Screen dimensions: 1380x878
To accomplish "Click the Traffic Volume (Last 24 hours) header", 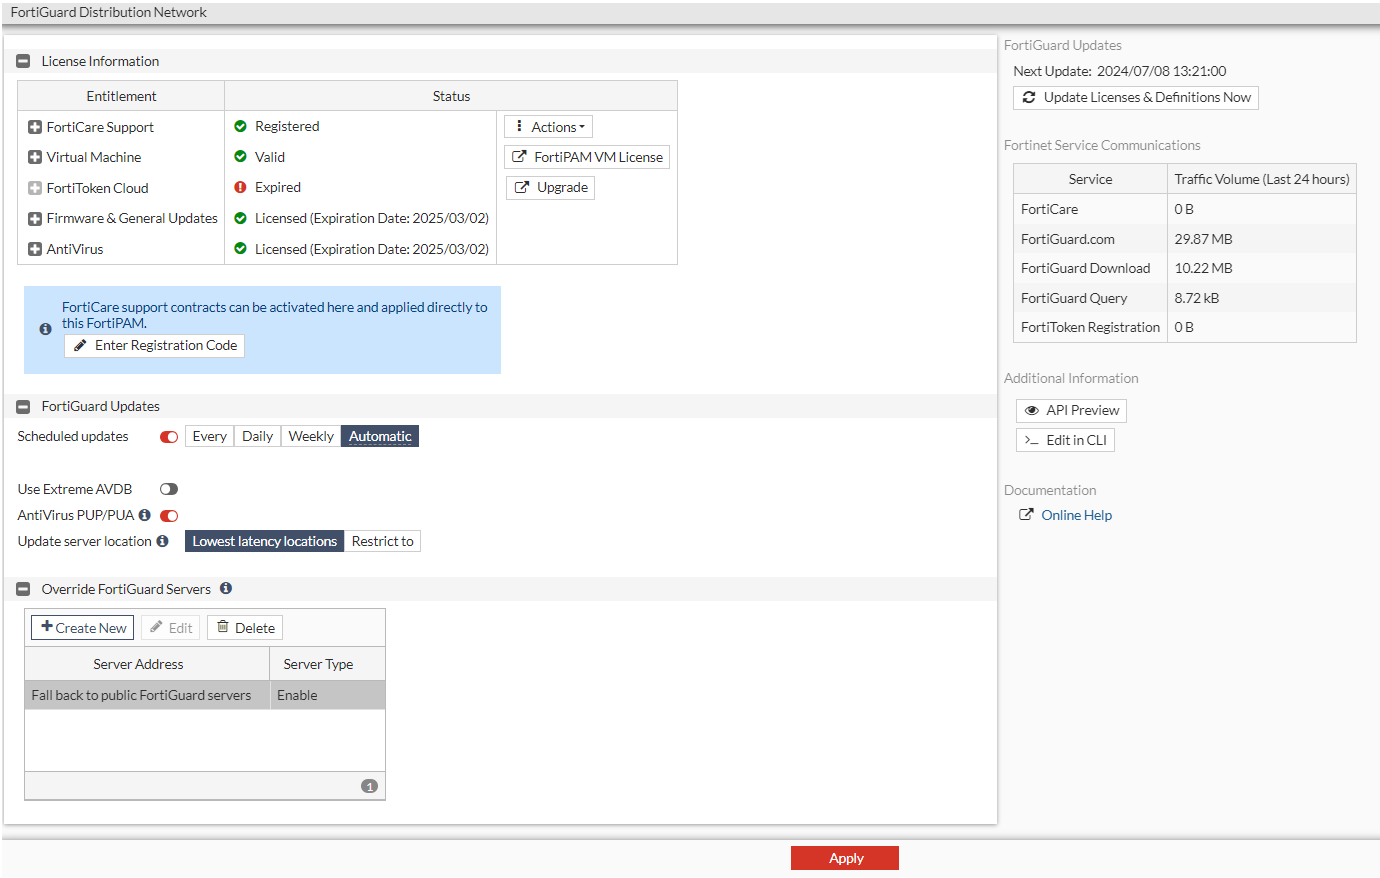I will (1262, 179).
